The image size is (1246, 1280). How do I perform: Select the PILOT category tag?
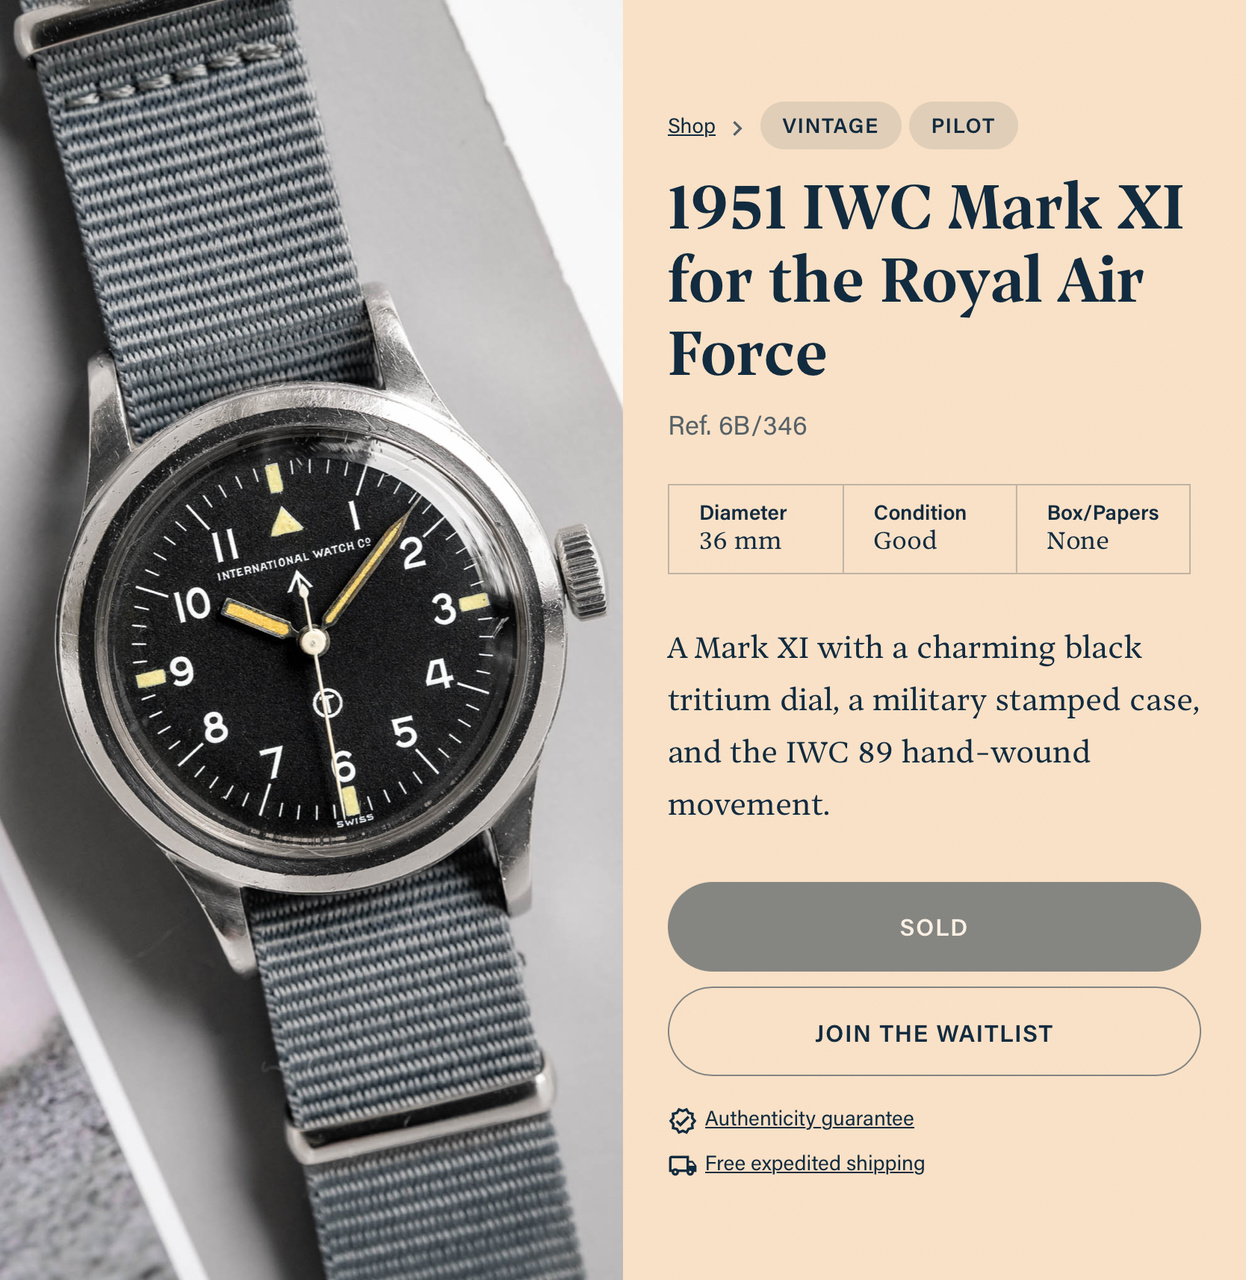(963, 126)
